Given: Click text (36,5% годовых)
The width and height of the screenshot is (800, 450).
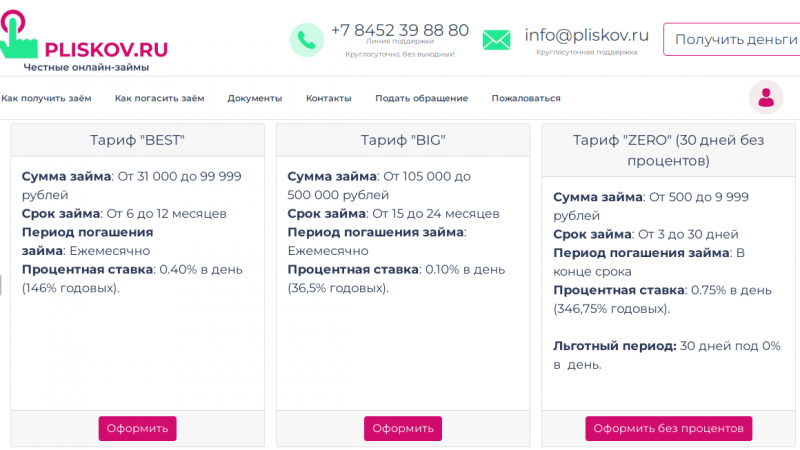Looking at the screenshot, I should click(338, 288).
